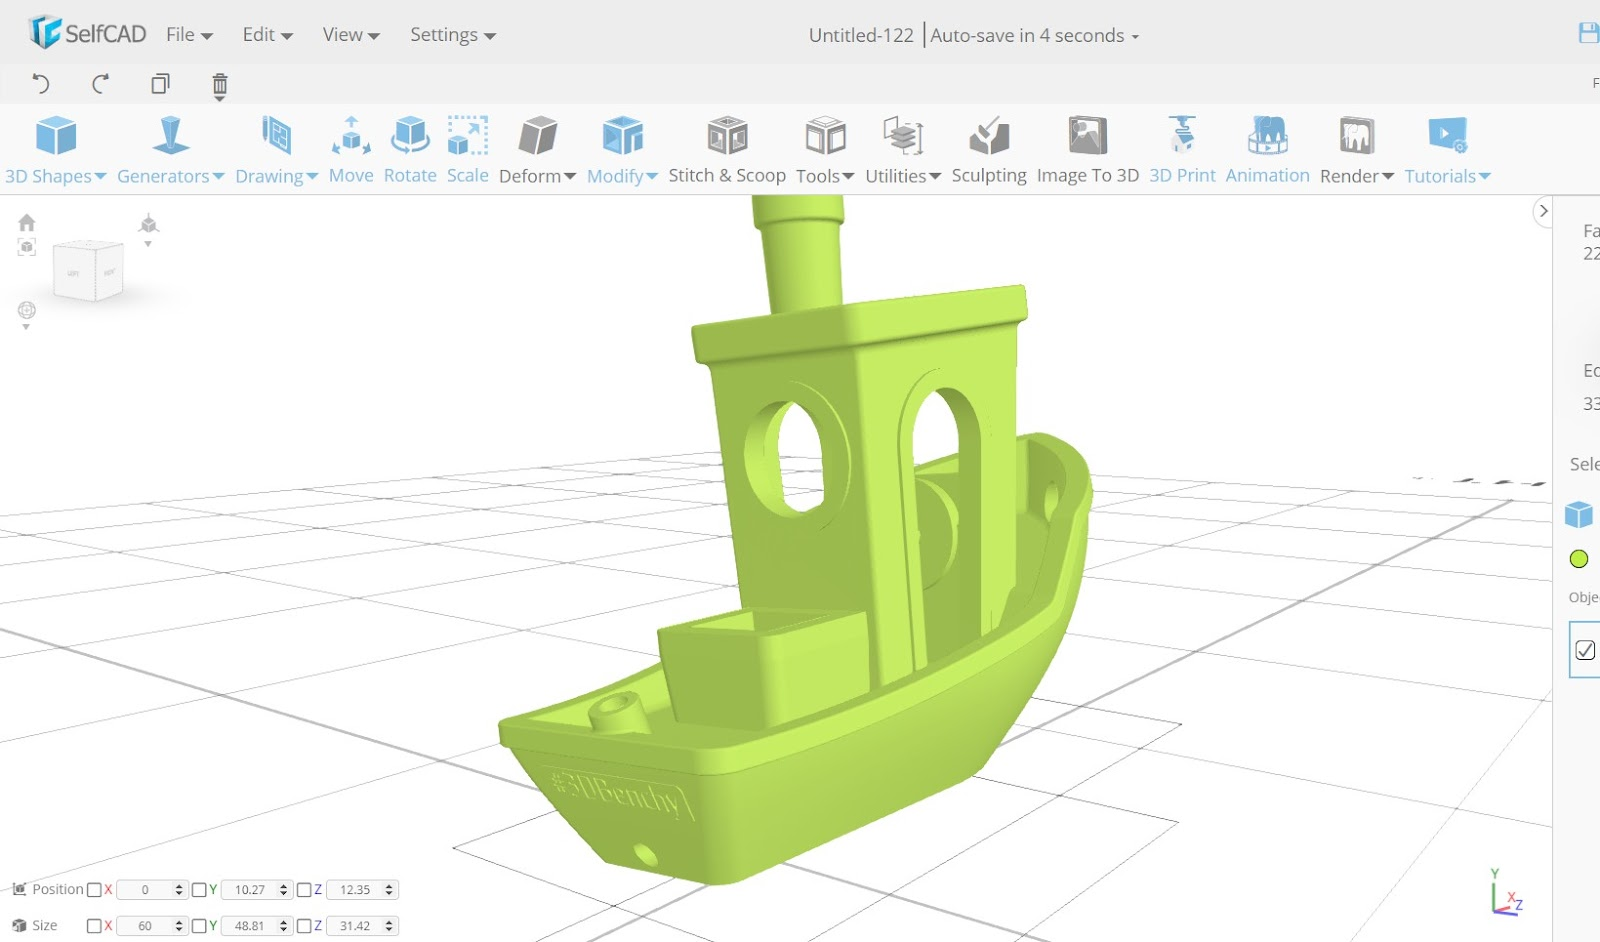Select the Rotate tool
The image size is (1600, 942).
click(x=410, y=151)
